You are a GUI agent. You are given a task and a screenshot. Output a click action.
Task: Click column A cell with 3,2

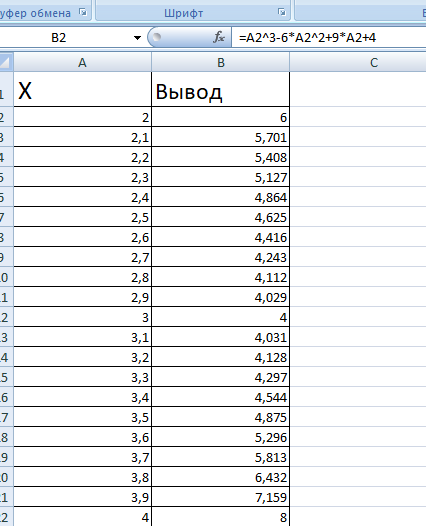click(x=83, y=357)
